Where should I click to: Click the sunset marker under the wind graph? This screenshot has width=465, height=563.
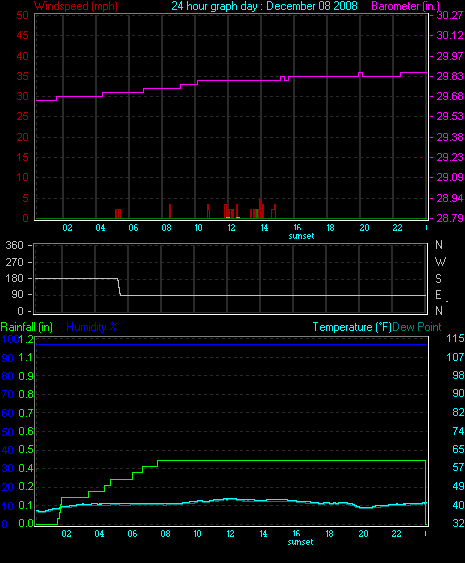tap(301, 236)
